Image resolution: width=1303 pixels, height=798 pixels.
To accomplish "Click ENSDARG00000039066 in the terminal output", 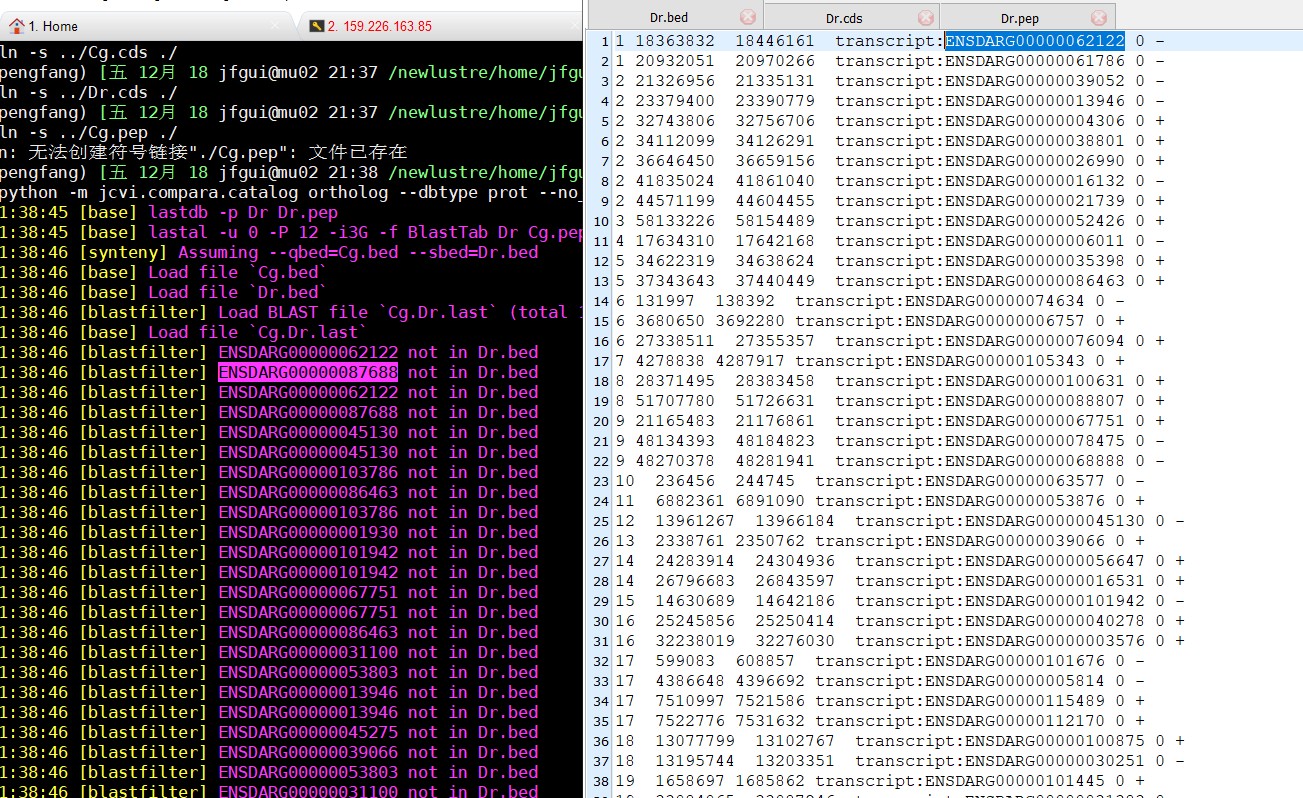I will click(x=308, y=752).
